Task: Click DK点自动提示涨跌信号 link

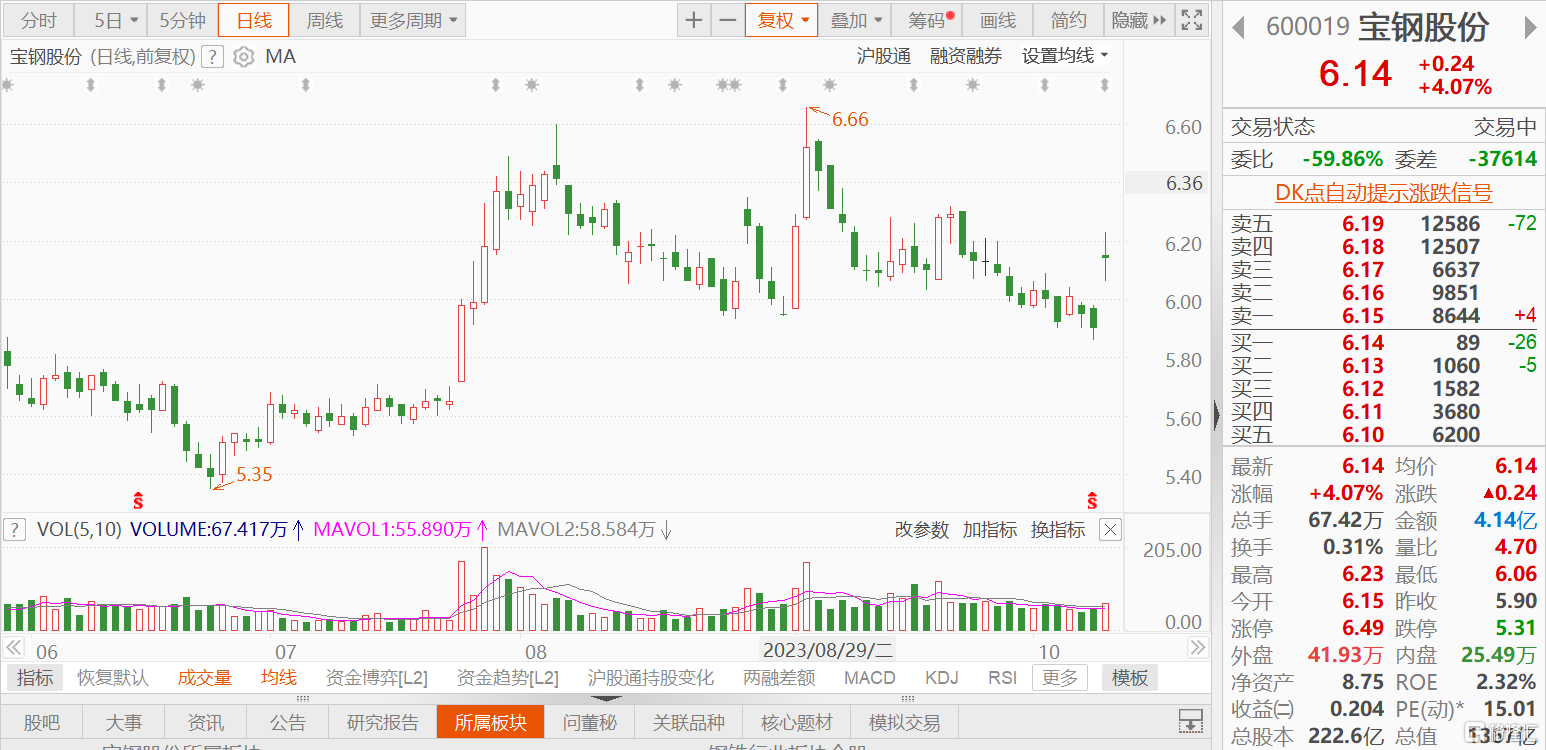Action: pyautogui.click(x=1383, y=193)
